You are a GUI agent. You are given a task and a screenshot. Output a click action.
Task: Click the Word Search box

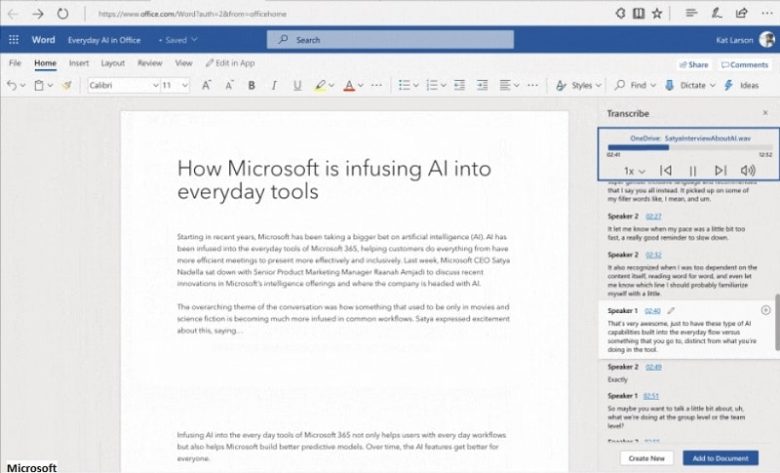pos(390,40)
